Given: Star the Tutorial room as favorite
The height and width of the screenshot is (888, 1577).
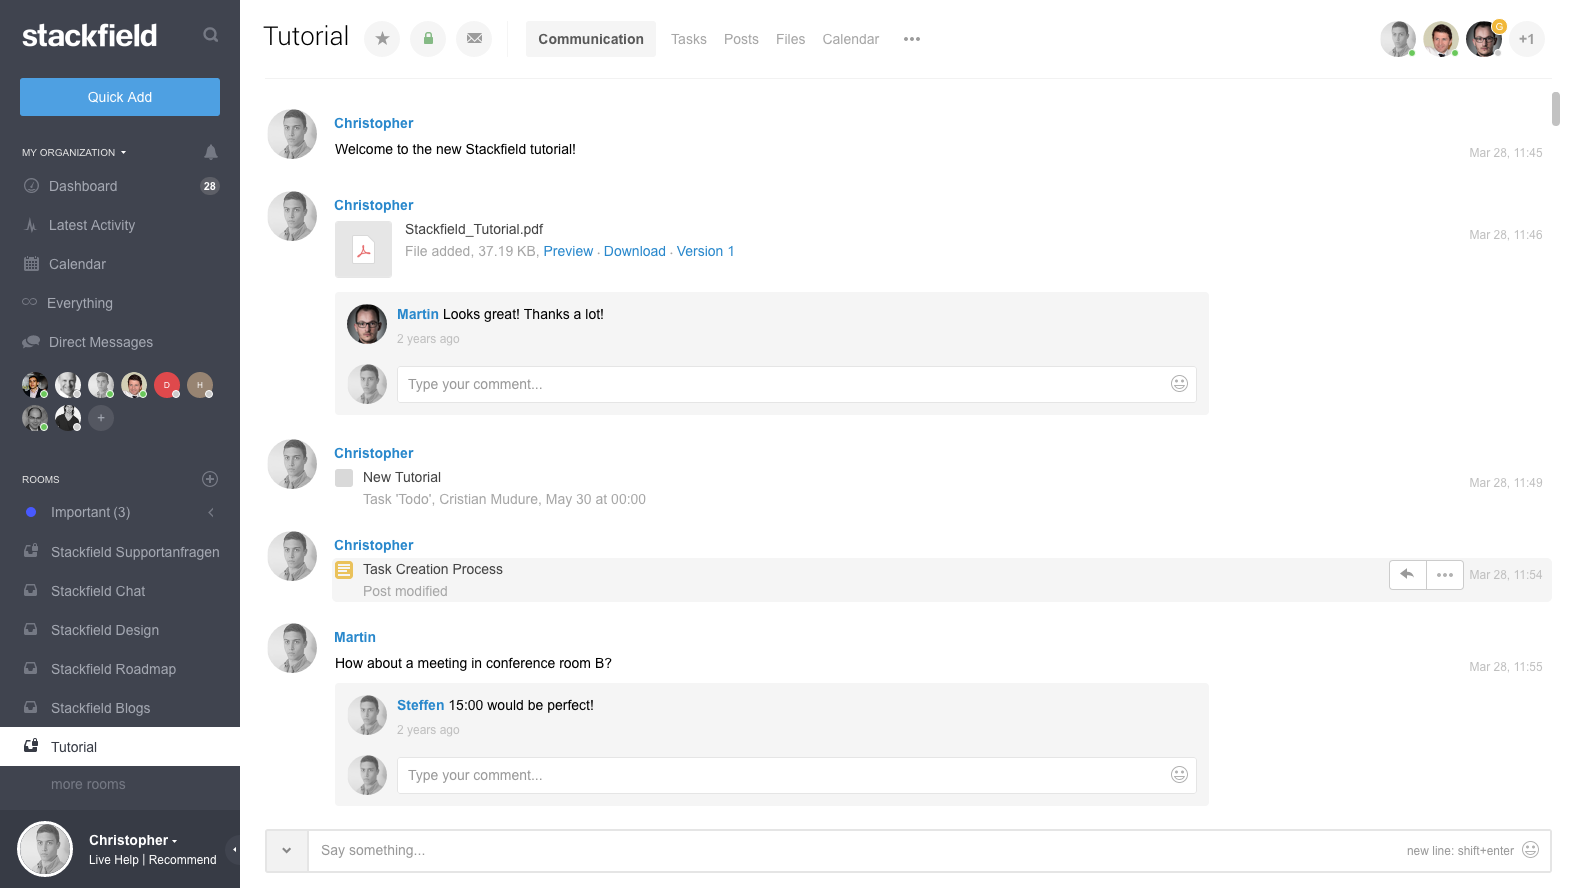Looking at the screenshot, I should point(382,39).
